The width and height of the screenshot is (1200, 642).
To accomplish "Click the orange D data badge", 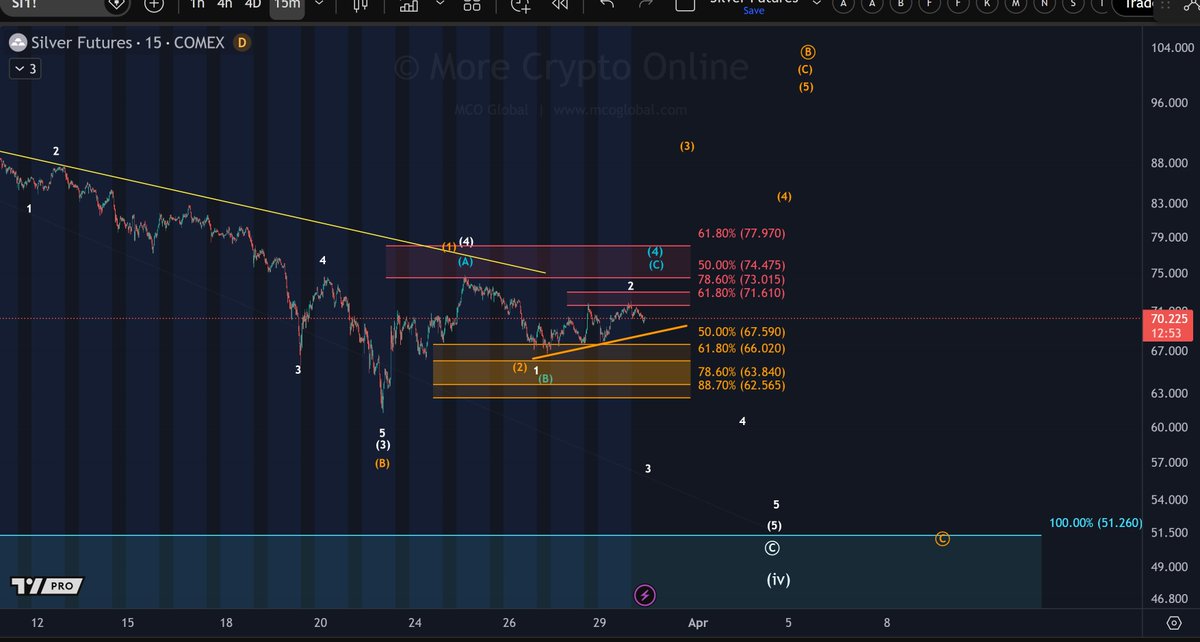I will [242, 43].
